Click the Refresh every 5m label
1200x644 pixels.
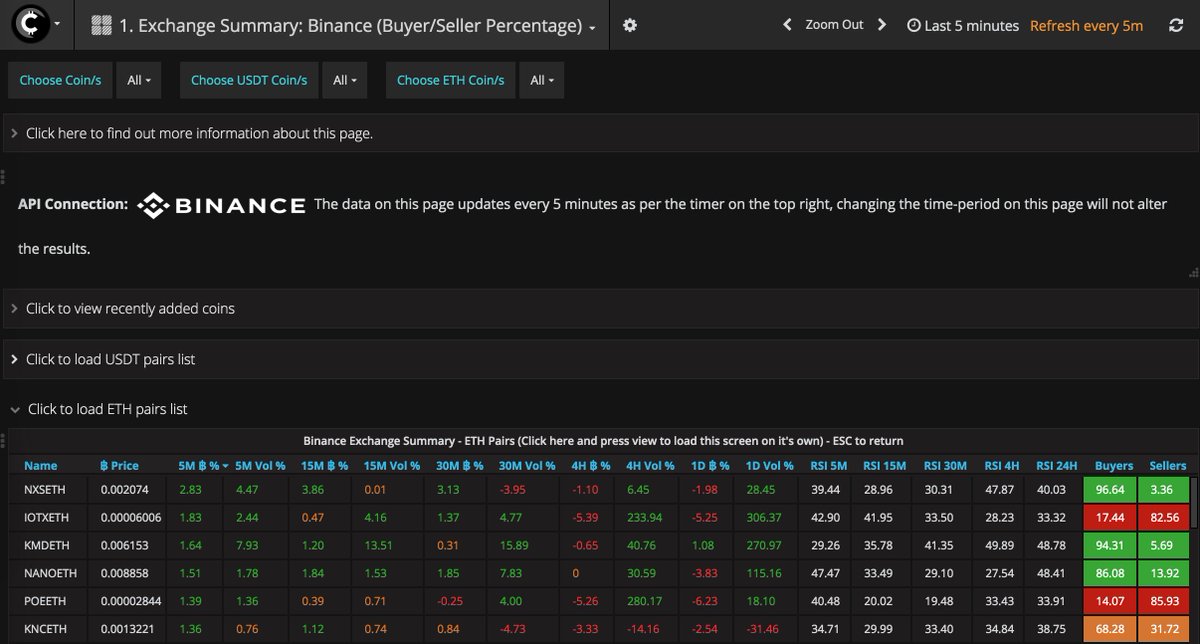1086,26
